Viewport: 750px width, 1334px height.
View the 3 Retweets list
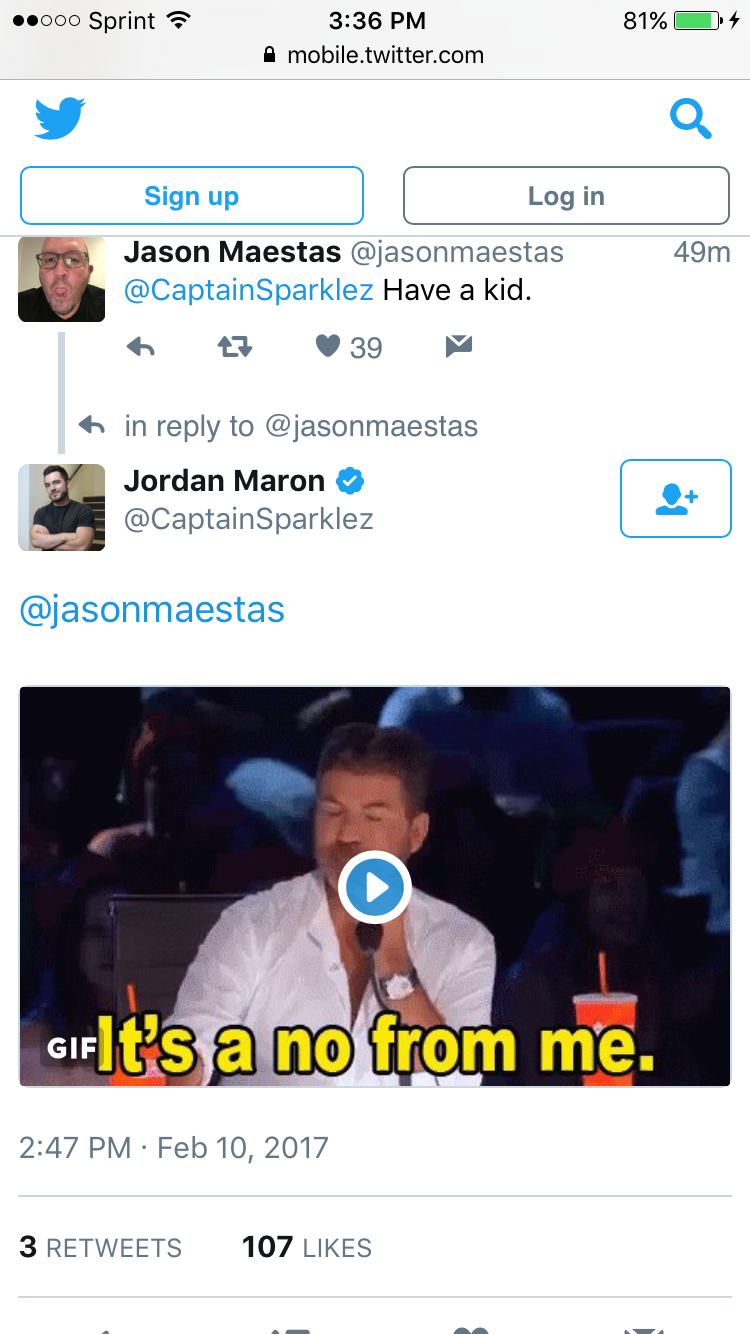point(101,1247)
